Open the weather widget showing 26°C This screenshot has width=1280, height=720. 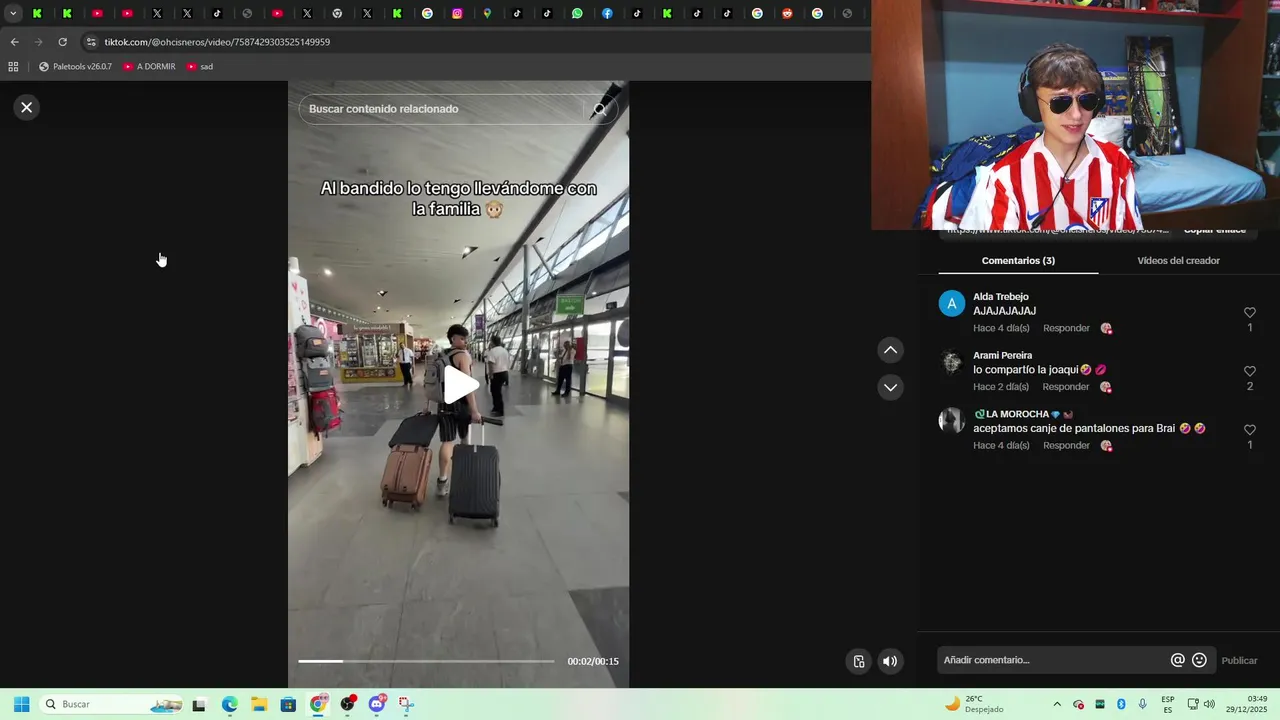(x=975, y=704)
